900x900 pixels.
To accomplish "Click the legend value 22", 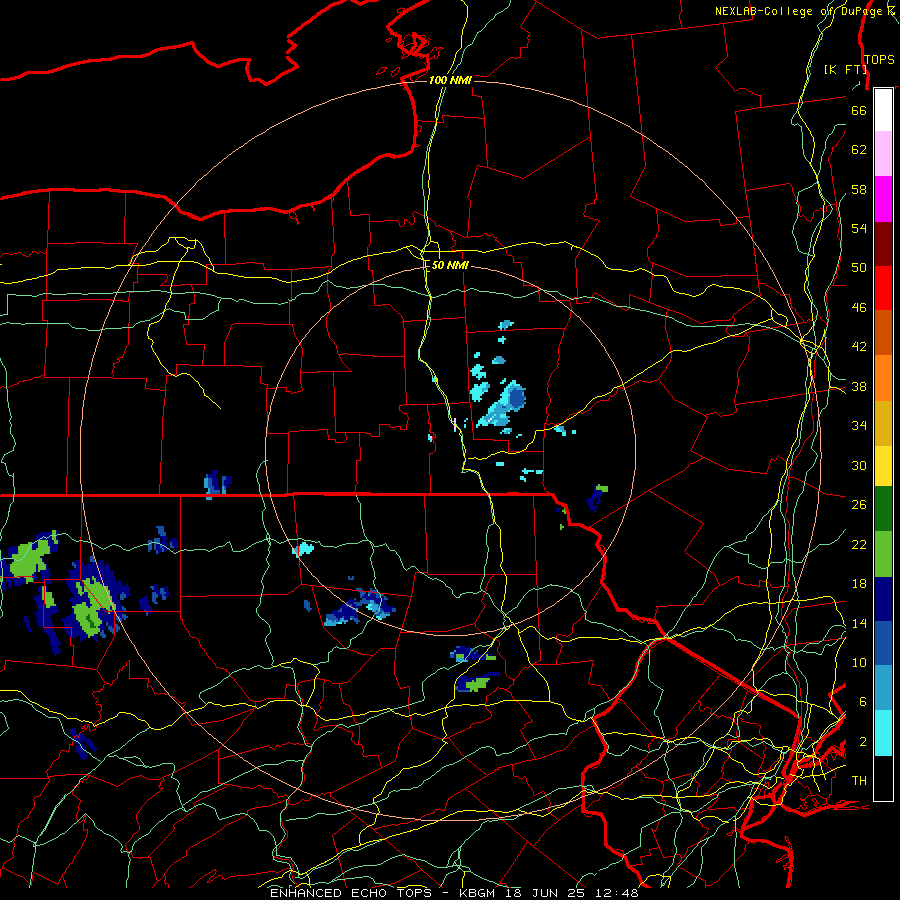I will 859,544.
